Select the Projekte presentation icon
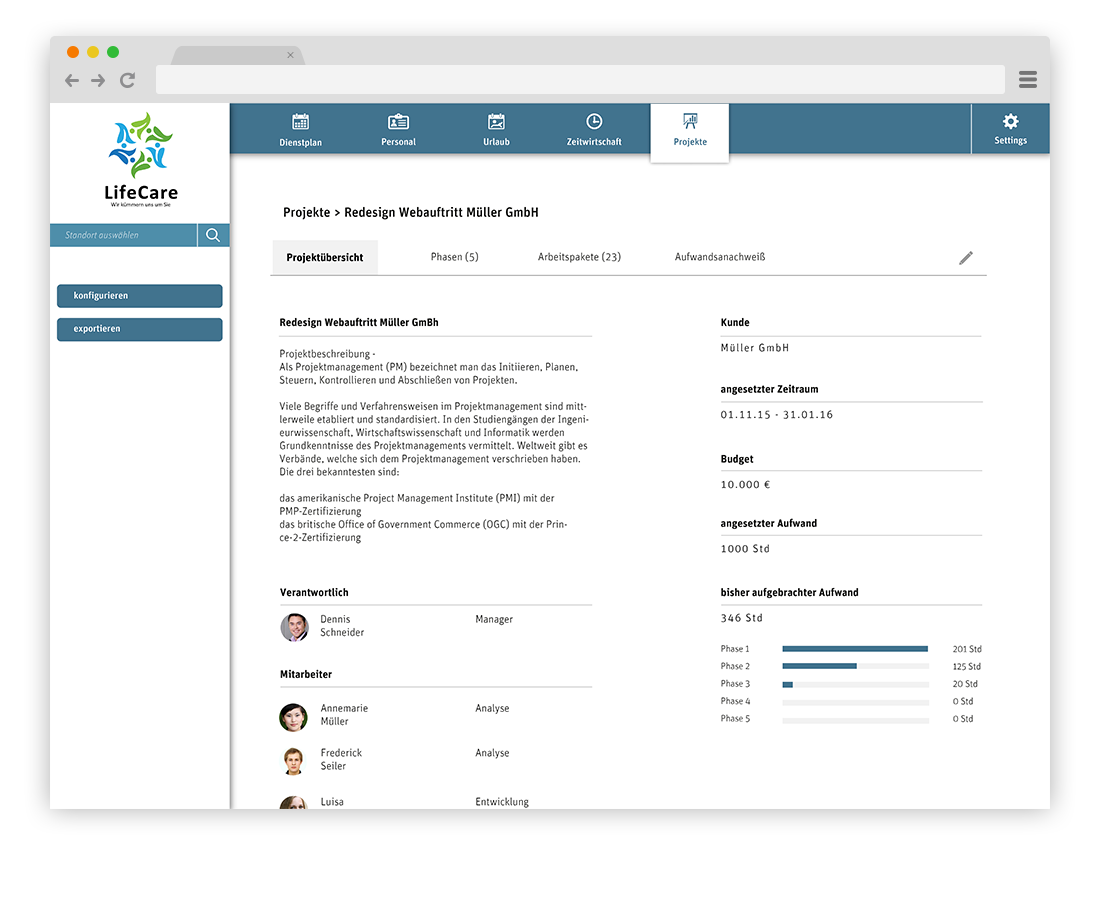The height and width of the screenshot is (898, 1100). 690,121
